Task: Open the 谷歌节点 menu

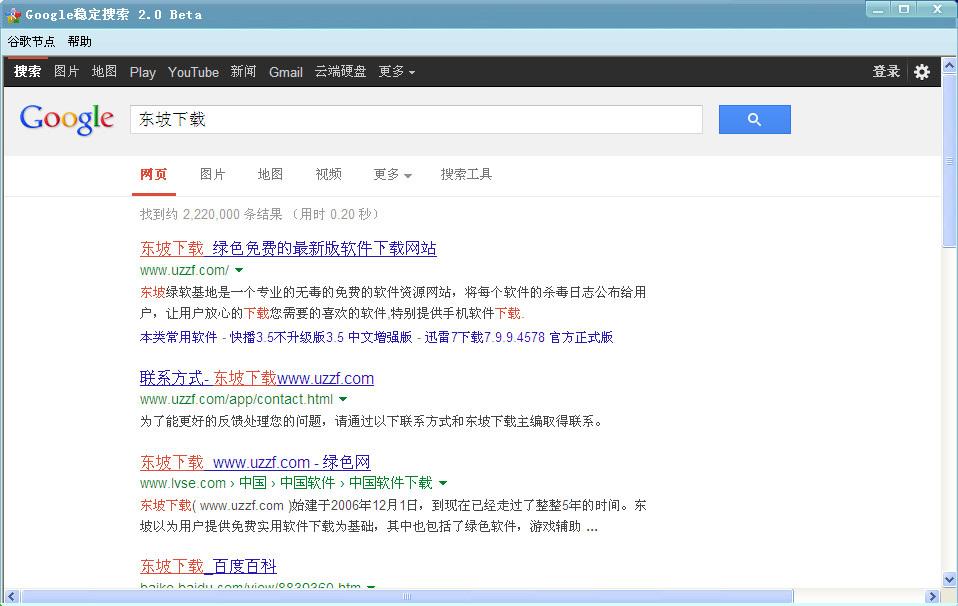Action: point(31,42)
